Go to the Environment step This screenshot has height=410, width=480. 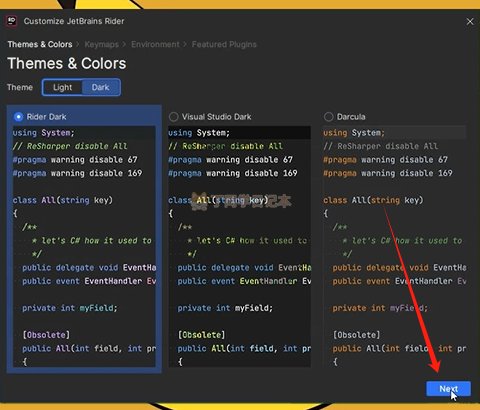[x=155, y=44]
